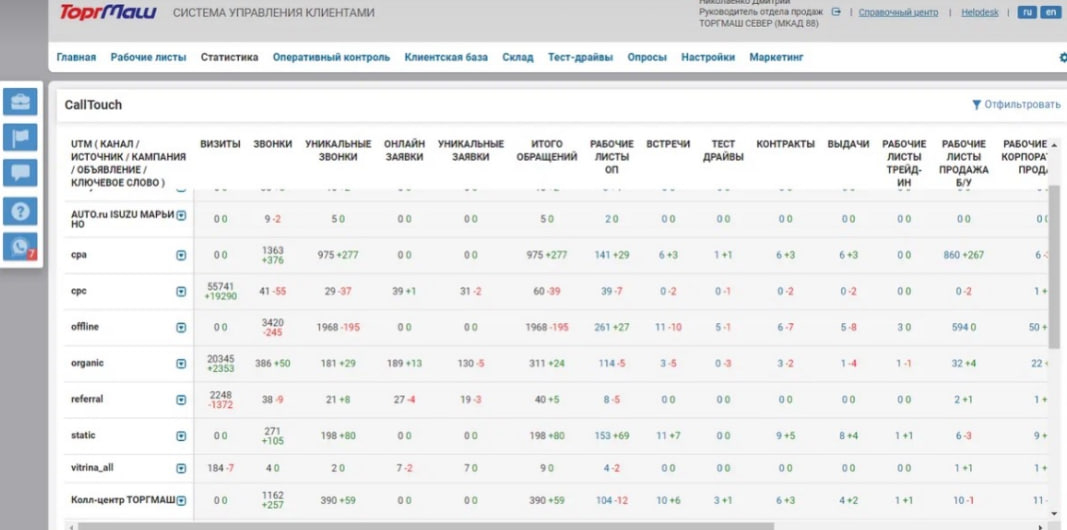1067x530 pixels.
Task: Expand the offline row
Action: (181, 327)
